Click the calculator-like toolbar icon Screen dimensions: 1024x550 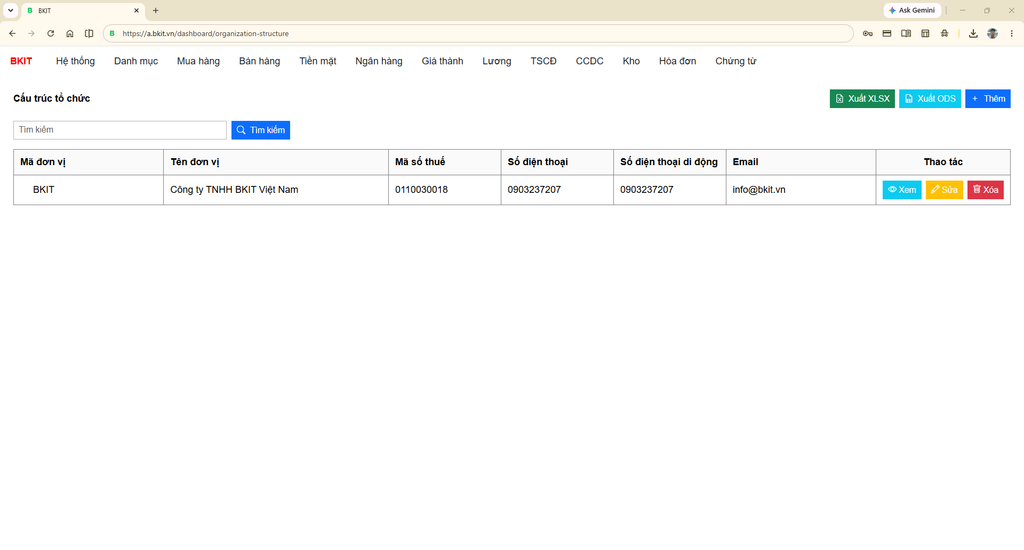click(925, 33)
